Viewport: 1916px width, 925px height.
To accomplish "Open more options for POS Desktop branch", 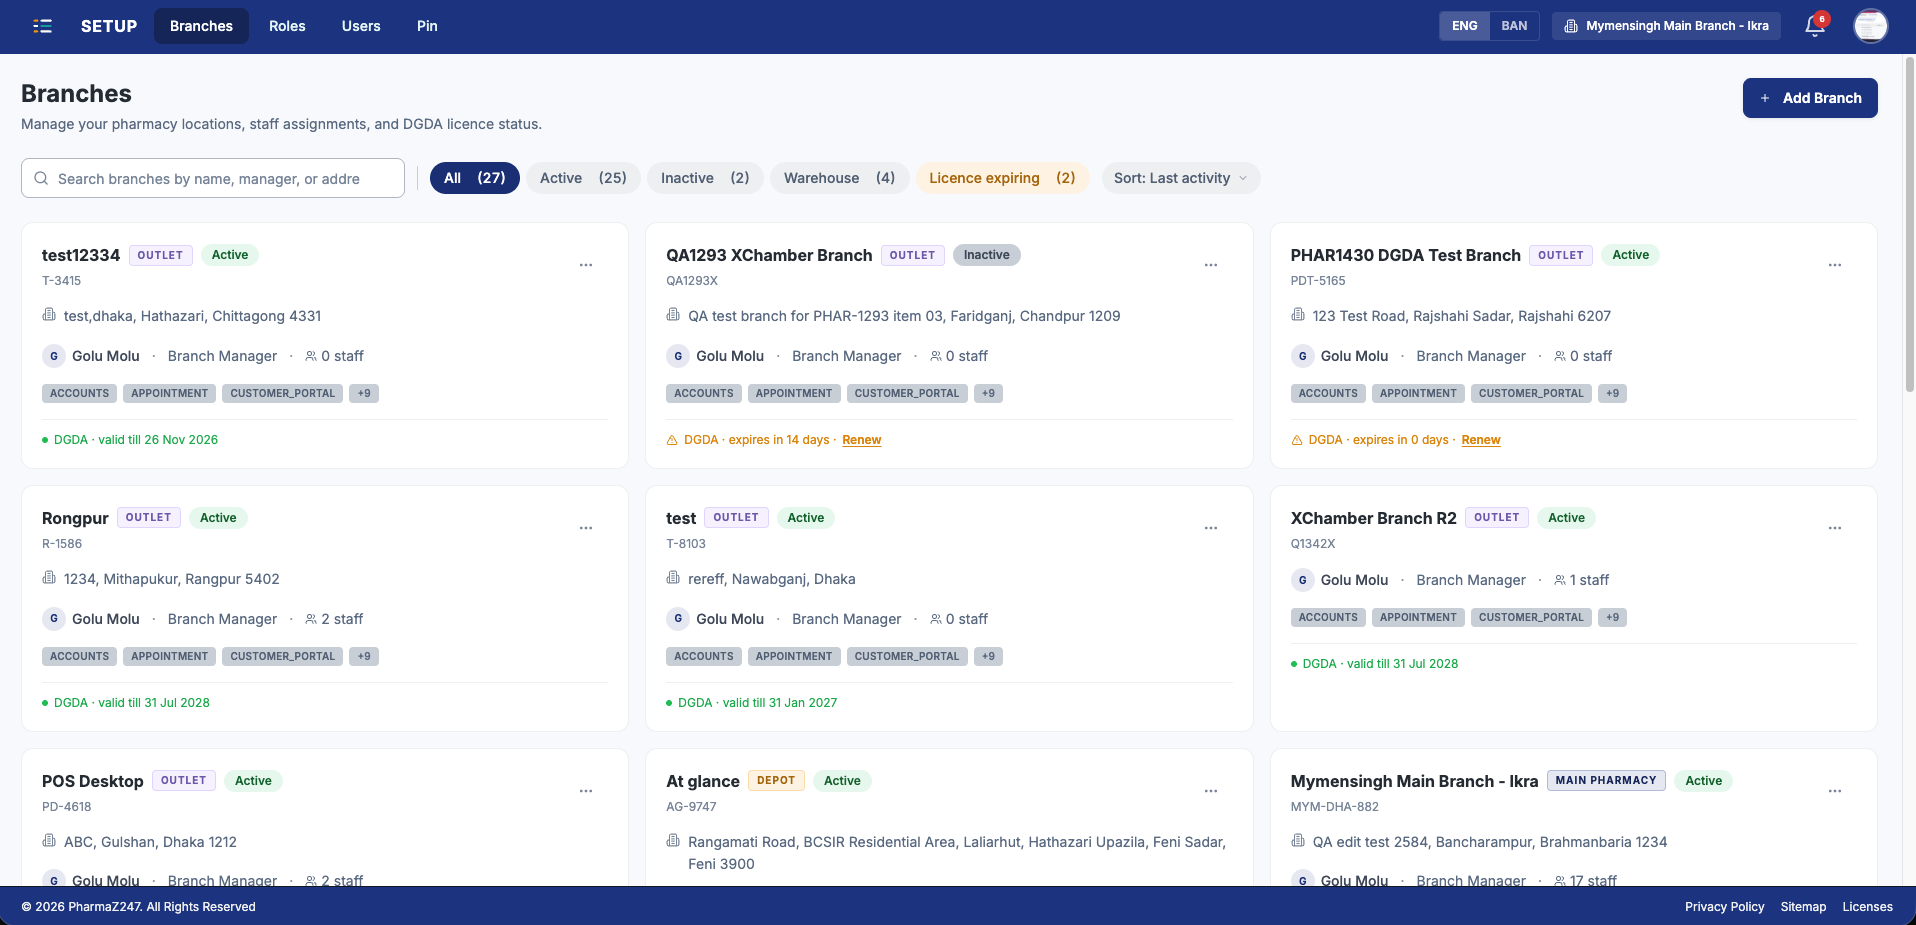I will [586, 791].
